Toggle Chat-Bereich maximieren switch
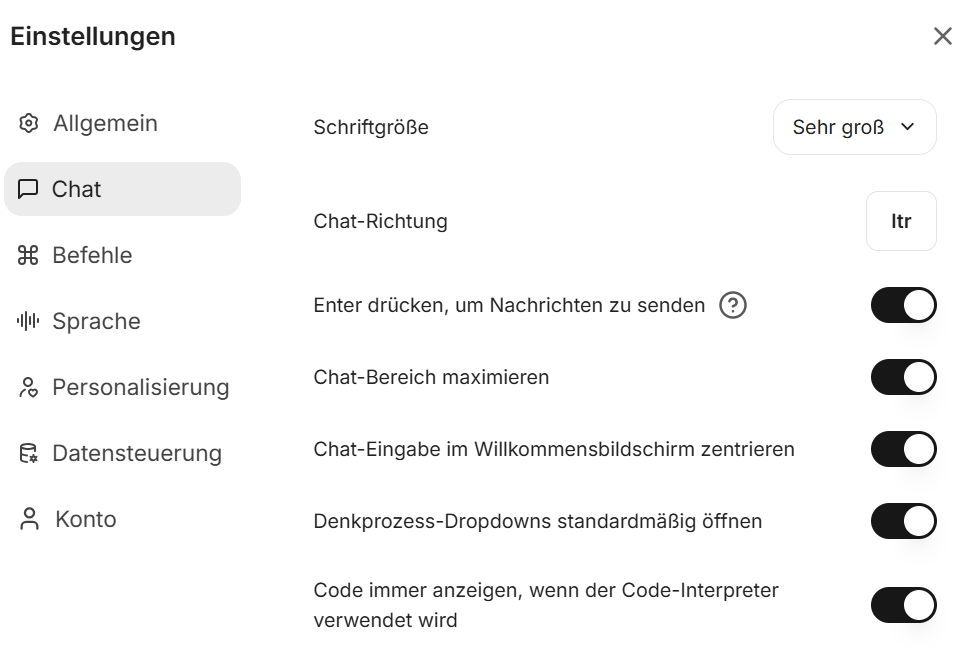 pyautogui.click(x=903, y=378)
